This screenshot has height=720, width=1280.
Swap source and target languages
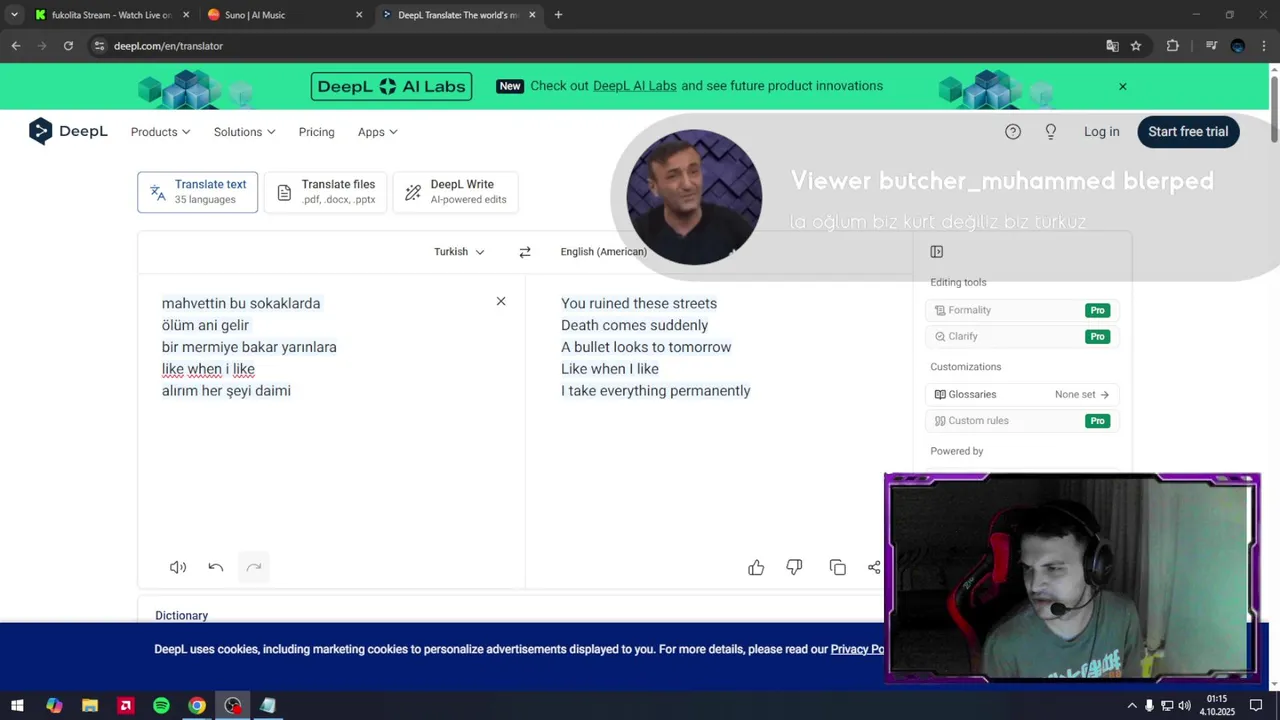coord(525,252)
